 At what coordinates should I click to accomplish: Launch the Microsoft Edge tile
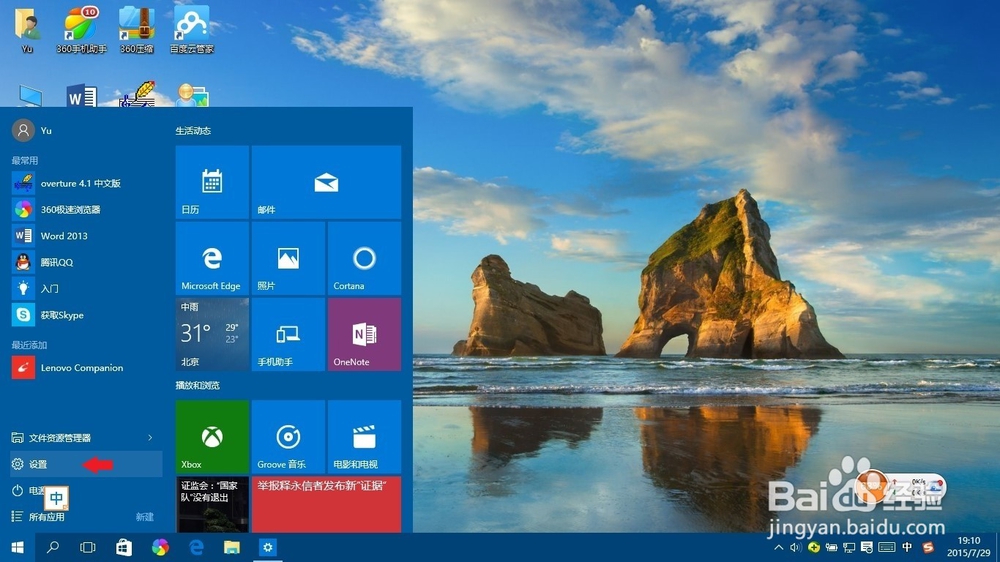[x=212, y=258]
